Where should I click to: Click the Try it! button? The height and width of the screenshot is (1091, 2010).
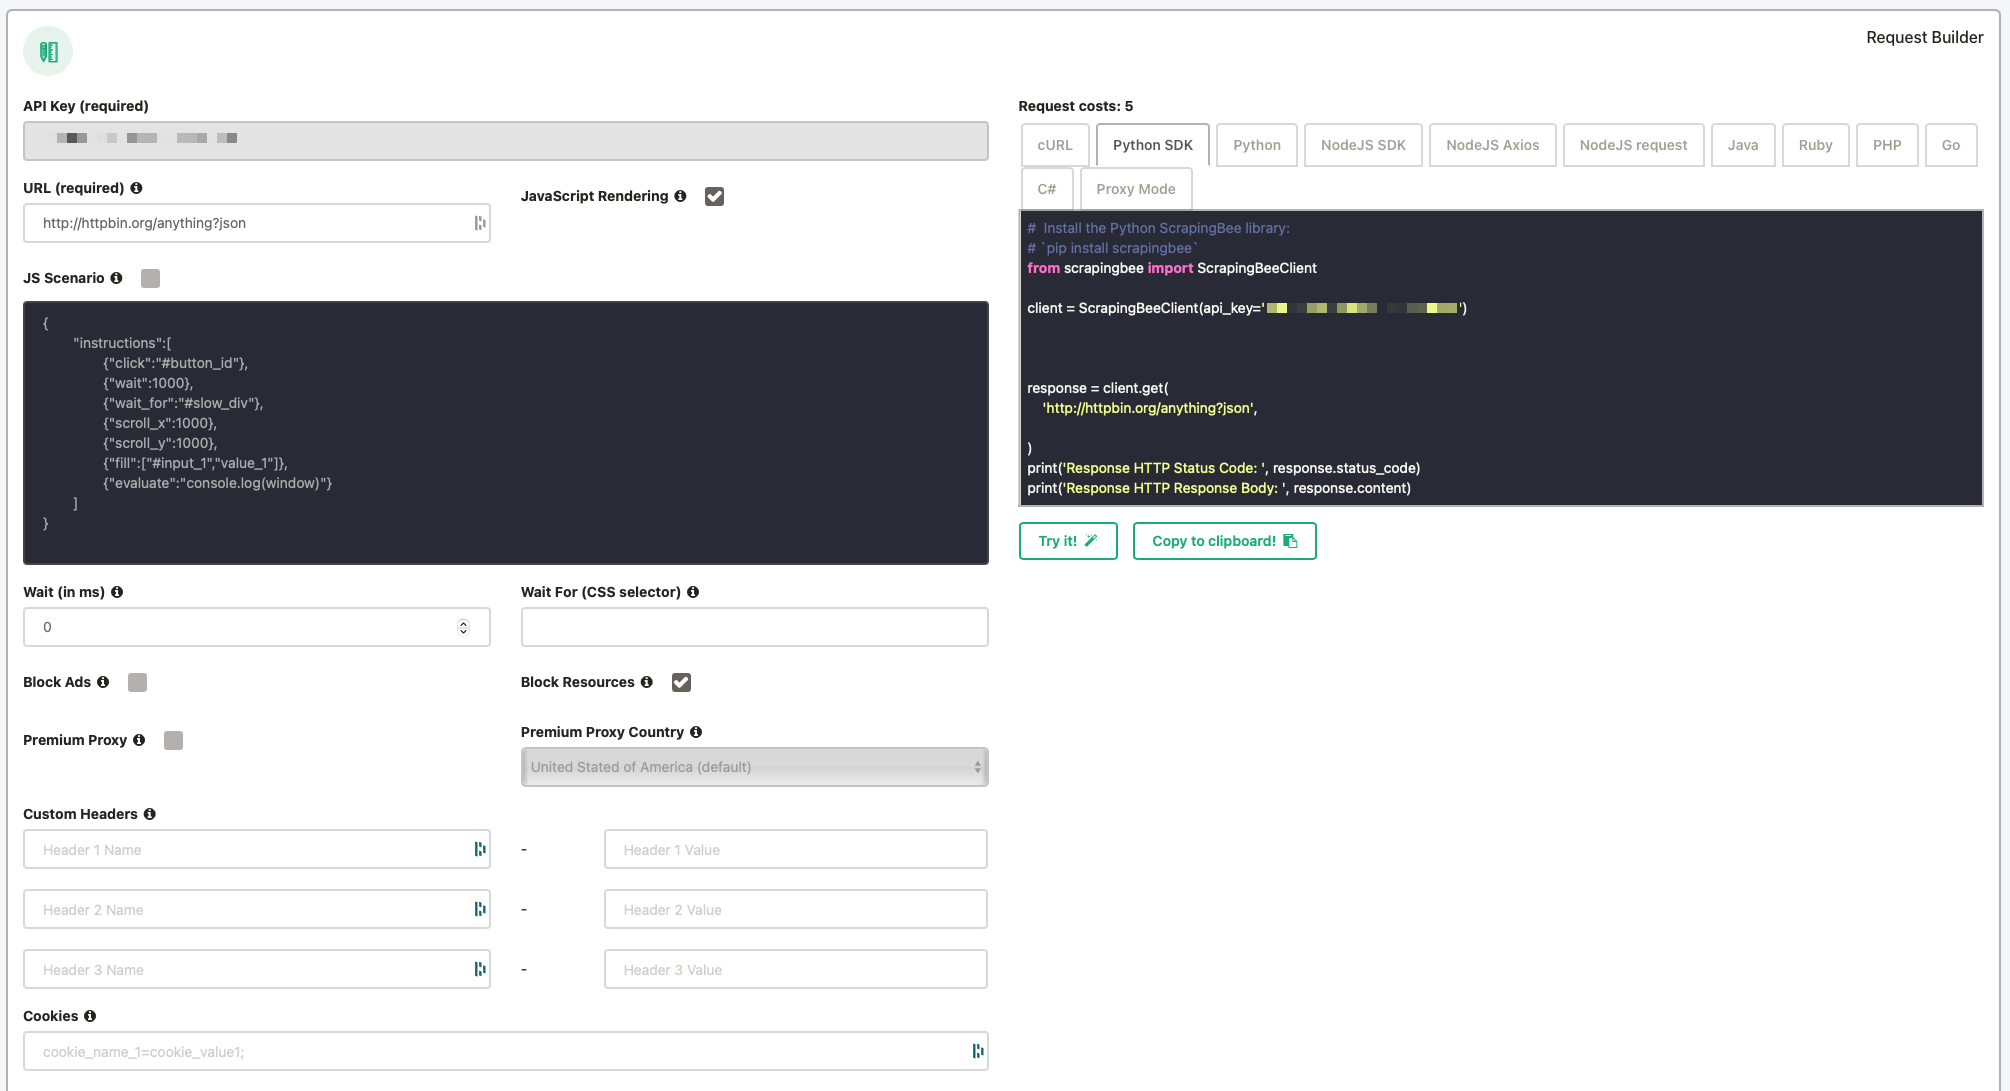pos(1068,541)
